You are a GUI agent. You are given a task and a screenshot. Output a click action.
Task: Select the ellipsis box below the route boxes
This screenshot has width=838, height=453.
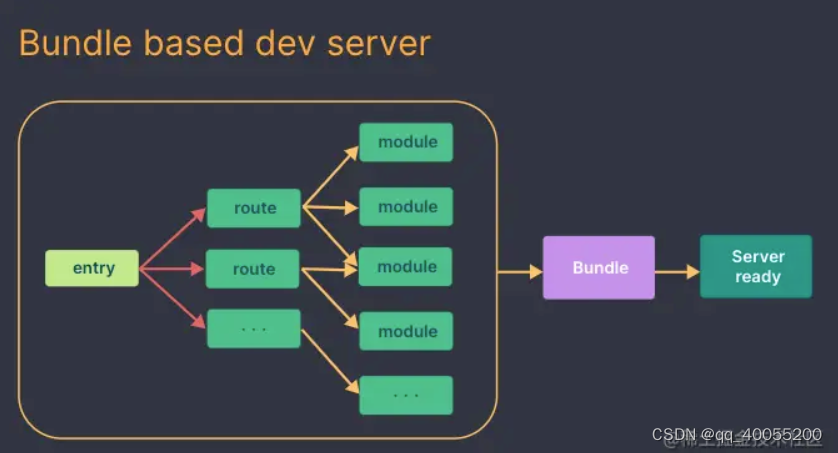tap(254, 329)
